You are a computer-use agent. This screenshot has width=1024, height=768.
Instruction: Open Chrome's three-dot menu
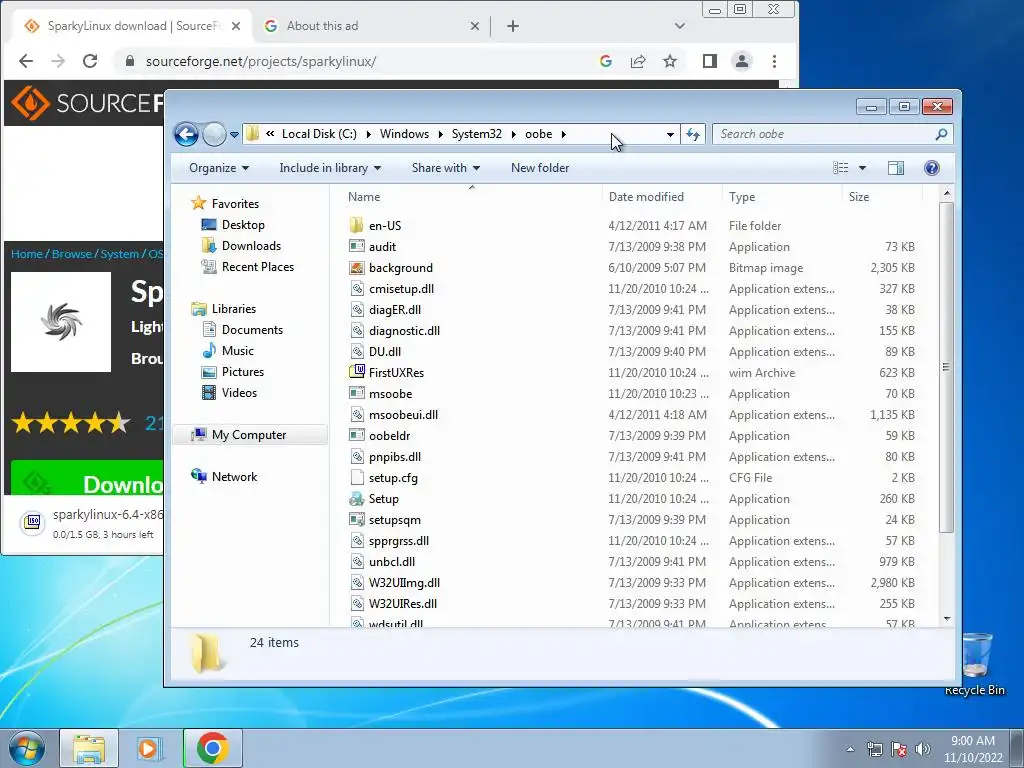[775, 61]
